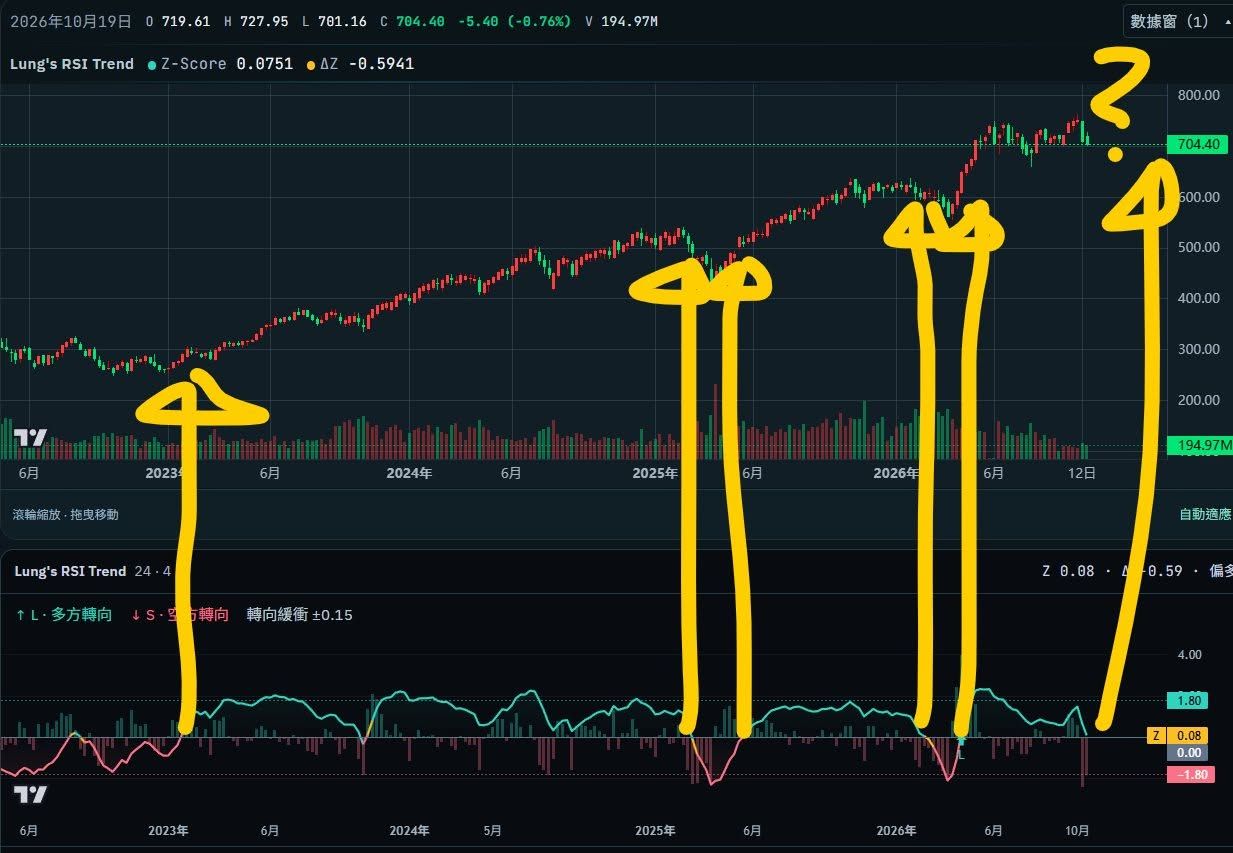The image size is (1233, 853).
Task: Click 12日 on the price chart time axis
Action: 1082,473
